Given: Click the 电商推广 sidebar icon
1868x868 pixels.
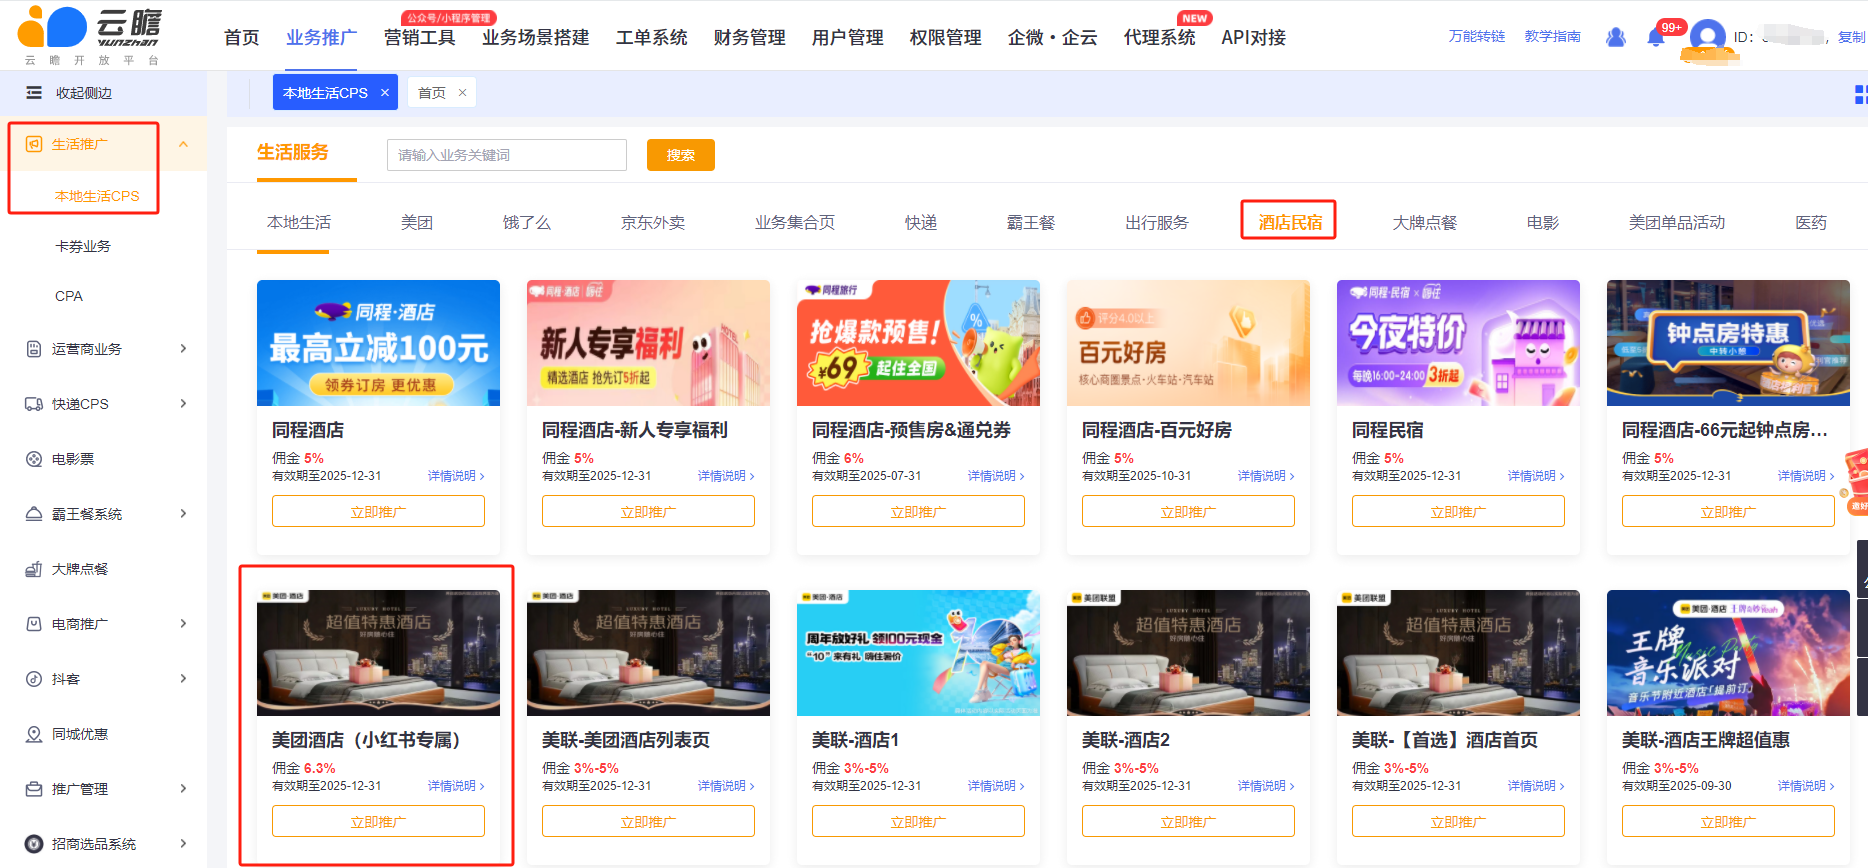Looking at the screenshot, I should [34, 624].
